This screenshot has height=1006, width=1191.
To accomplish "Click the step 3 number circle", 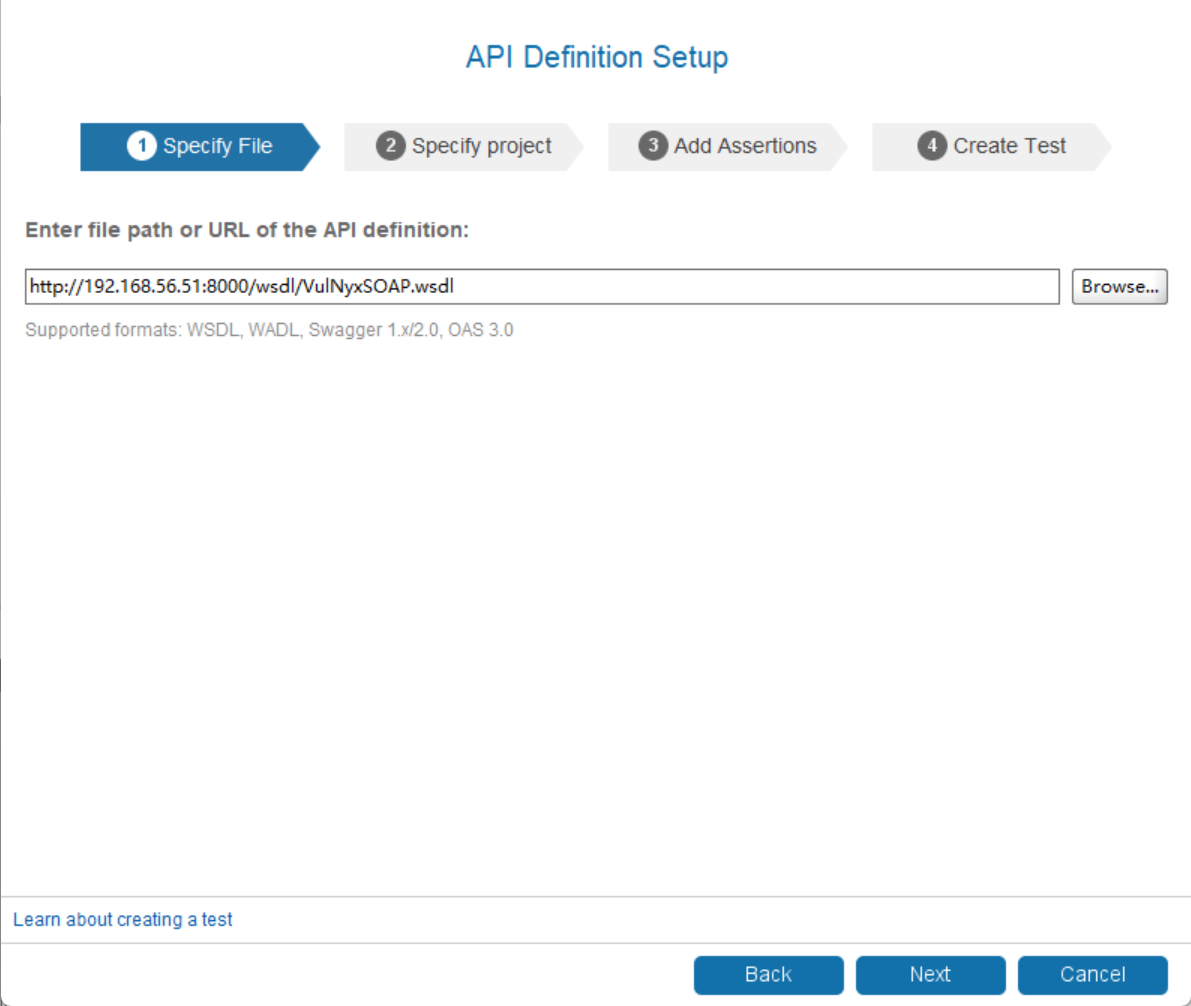I will pos(653,146).
